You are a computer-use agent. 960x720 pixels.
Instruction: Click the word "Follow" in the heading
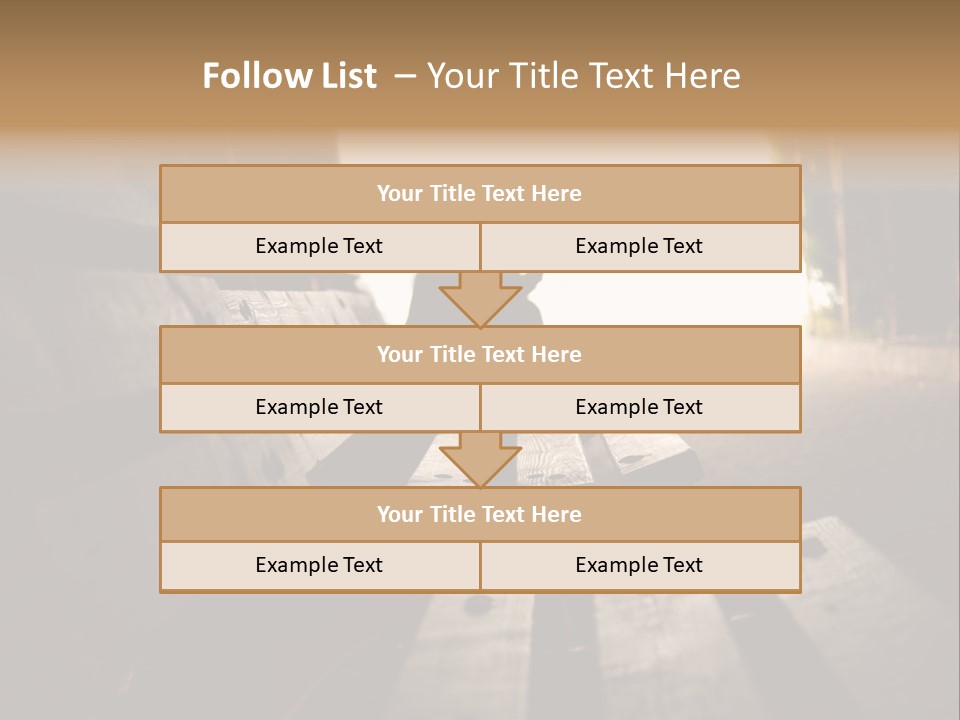(x=250, y=75)
